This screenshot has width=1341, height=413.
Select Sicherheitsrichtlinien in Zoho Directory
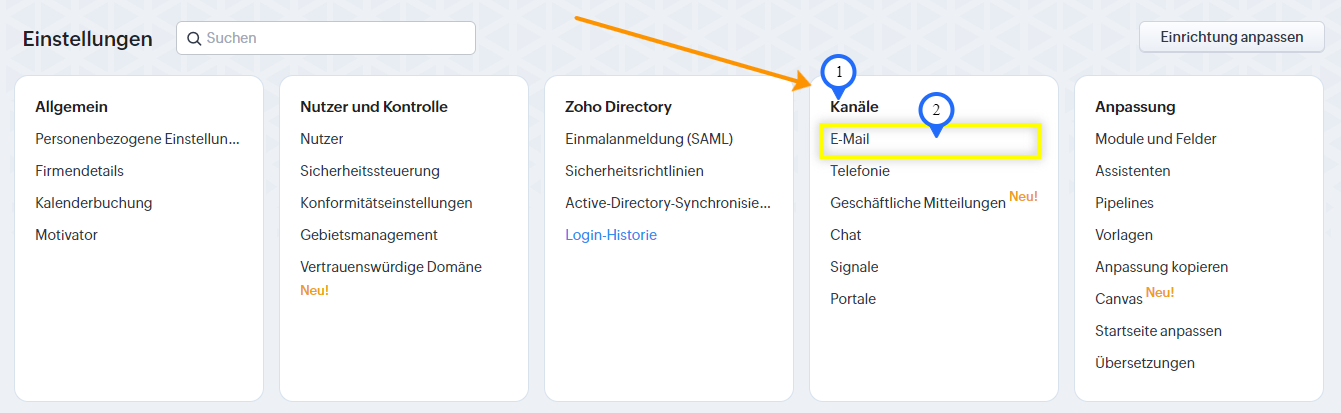634,171
